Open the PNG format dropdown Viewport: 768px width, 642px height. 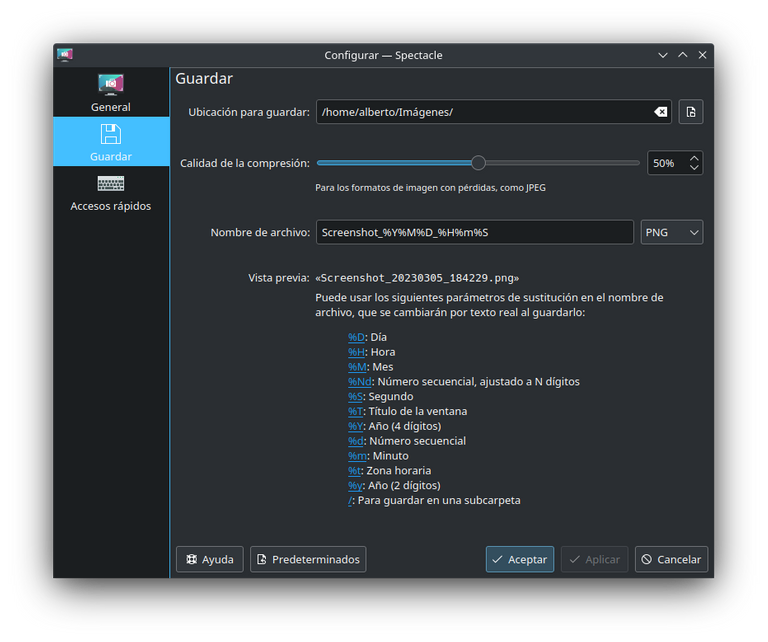pyautogui.click(x=672, y=232)
